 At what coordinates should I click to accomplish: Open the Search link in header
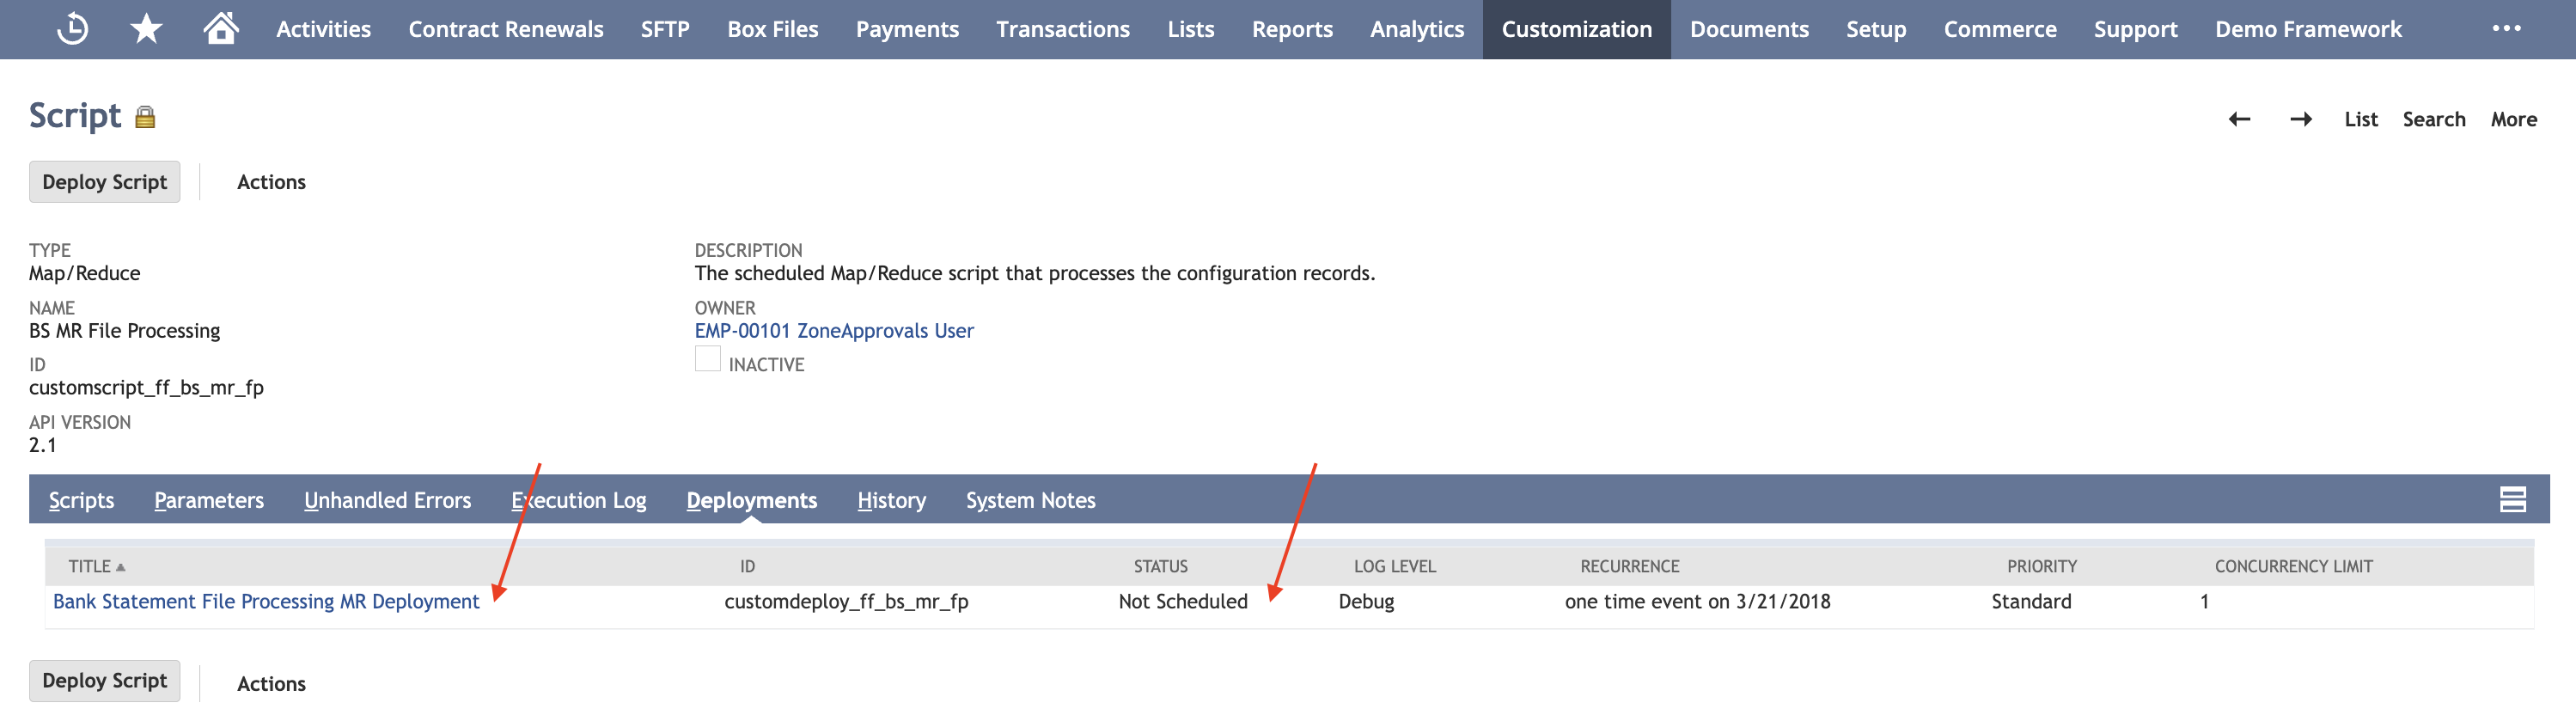(2433, 119)
